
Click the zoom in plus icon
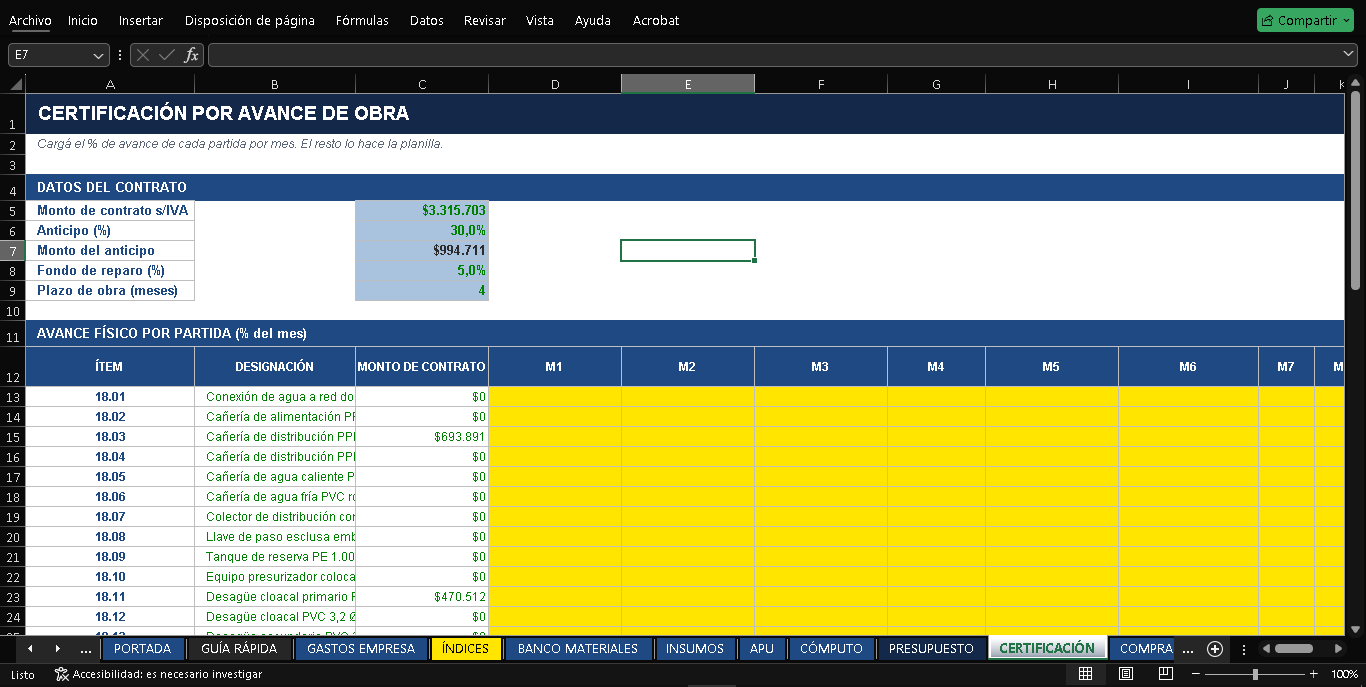(1313, 675)
